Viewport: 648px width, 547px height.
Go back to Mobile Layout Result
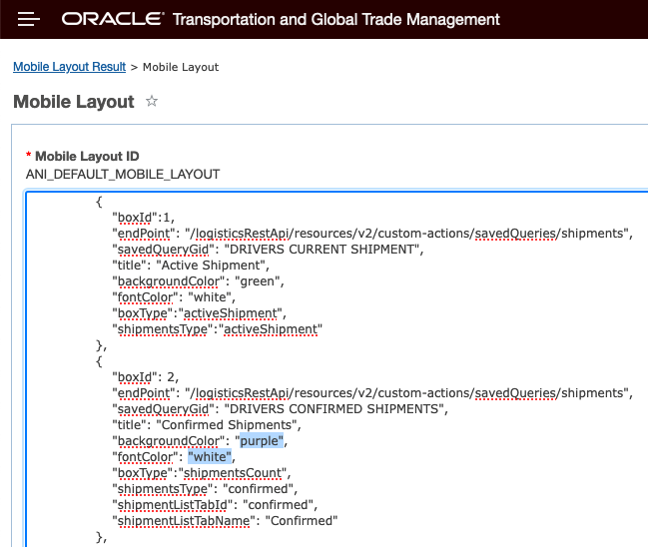(x=69, y=67)
